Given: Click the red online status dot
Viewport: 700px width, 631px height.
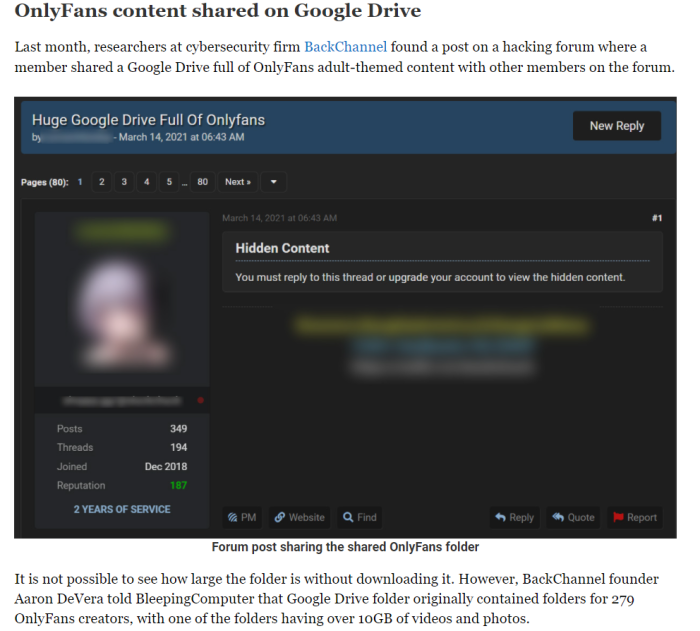Looking at the screenshot, I should tap(201, 401).
